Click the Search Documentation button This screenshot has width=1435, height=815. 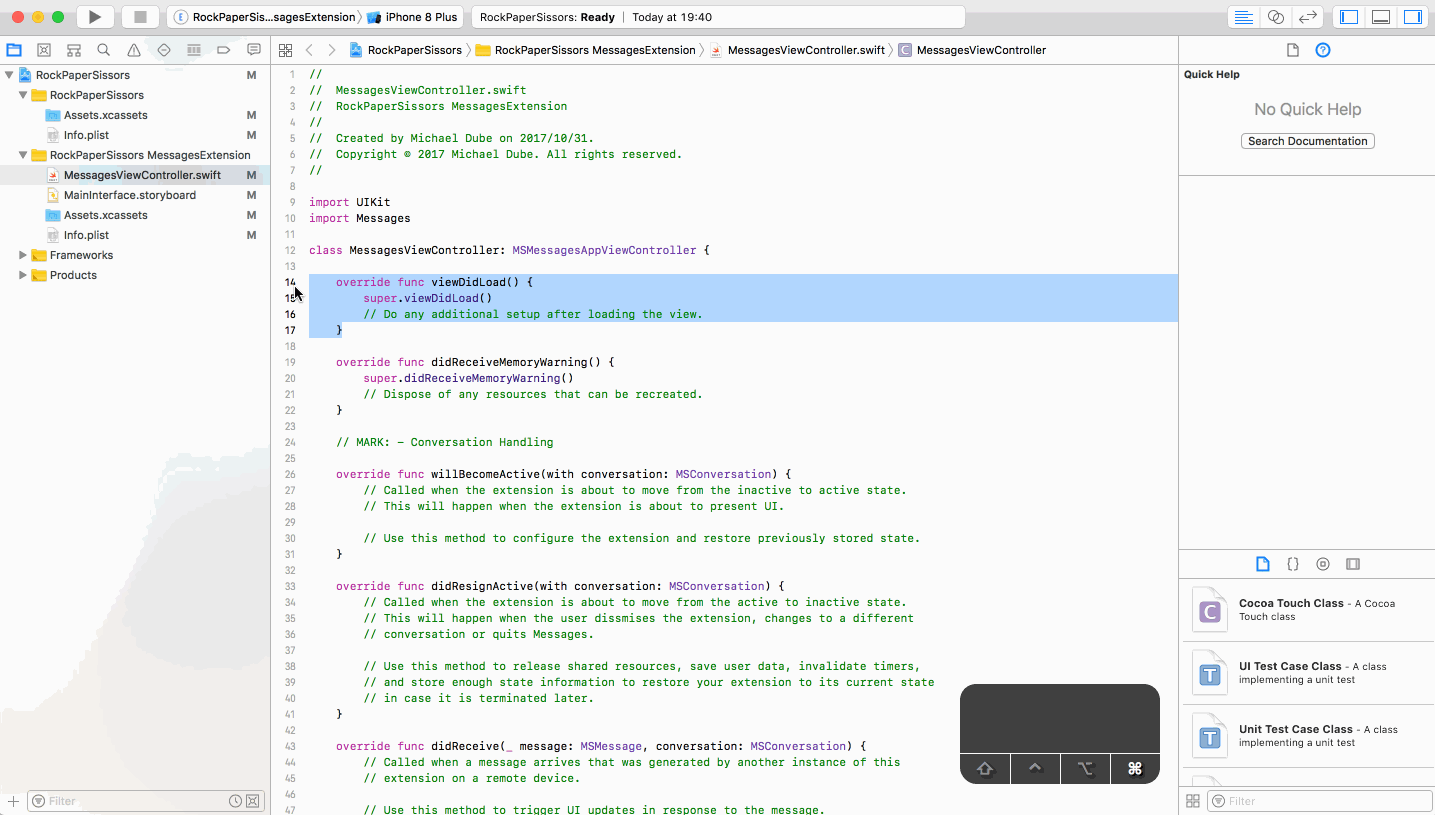[1307, 141]
